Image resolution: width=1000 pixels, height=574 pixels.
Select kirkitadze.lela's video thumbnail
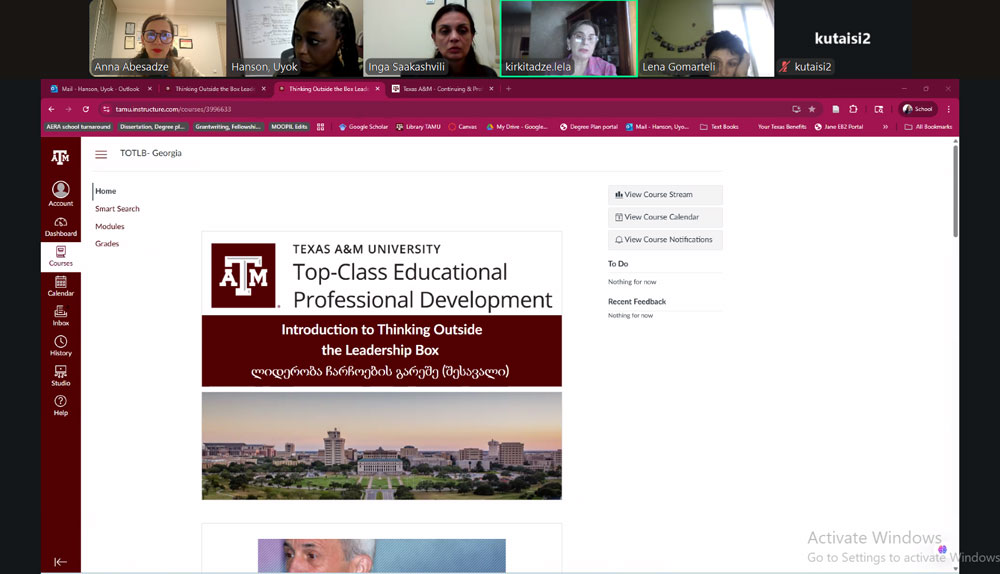coord(568,38)
